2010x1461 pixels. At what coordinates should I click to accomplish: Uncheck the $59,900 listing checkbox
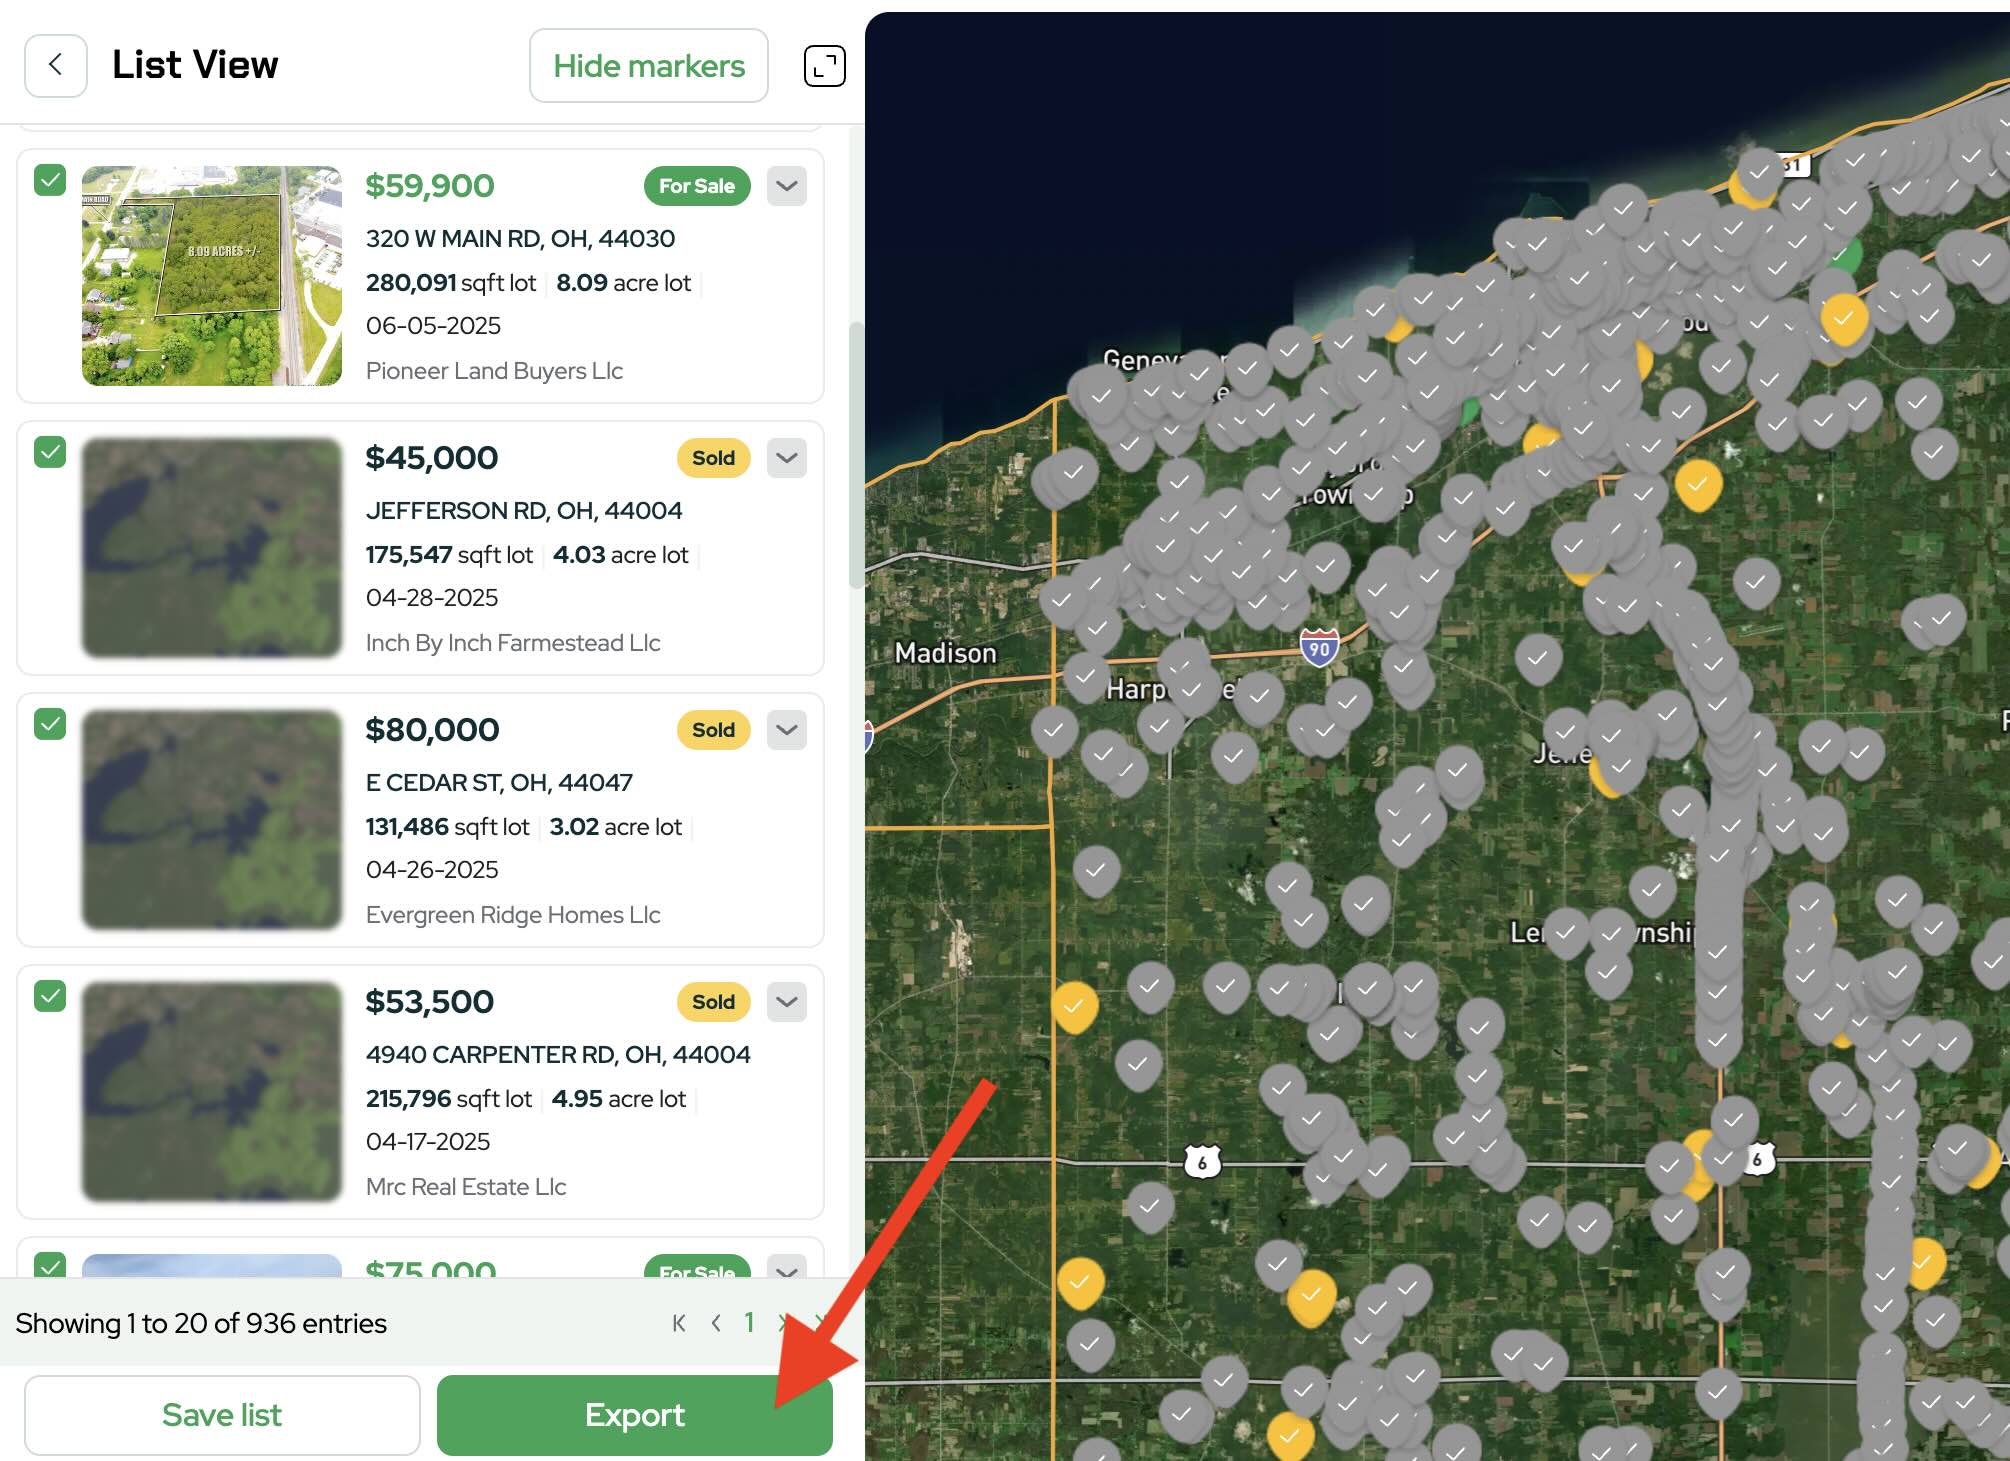point(50,181)
